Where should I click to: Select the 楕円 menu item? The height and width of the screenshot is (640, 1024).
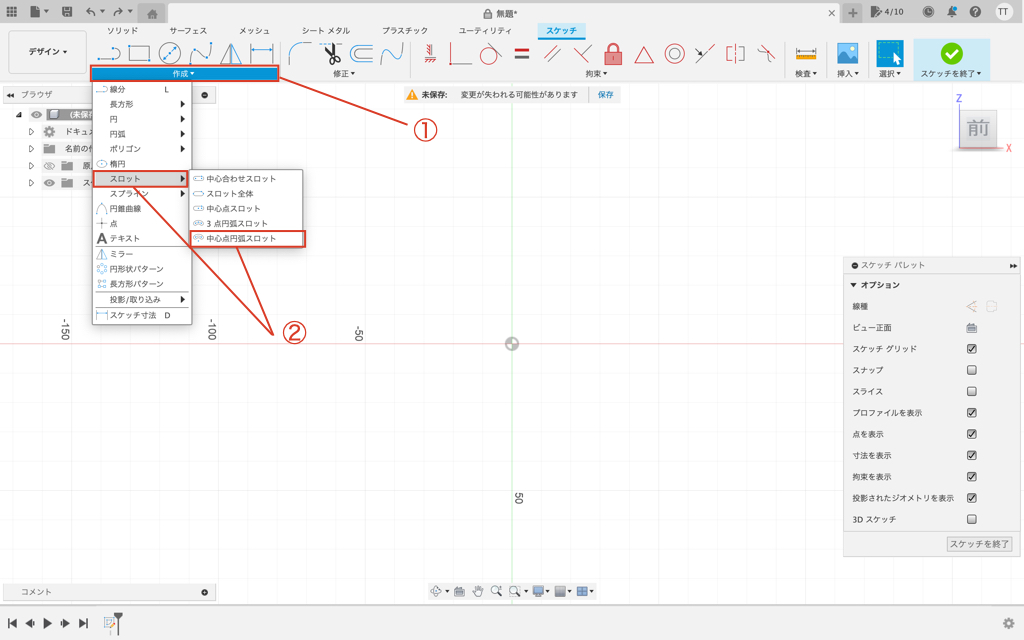142,164
